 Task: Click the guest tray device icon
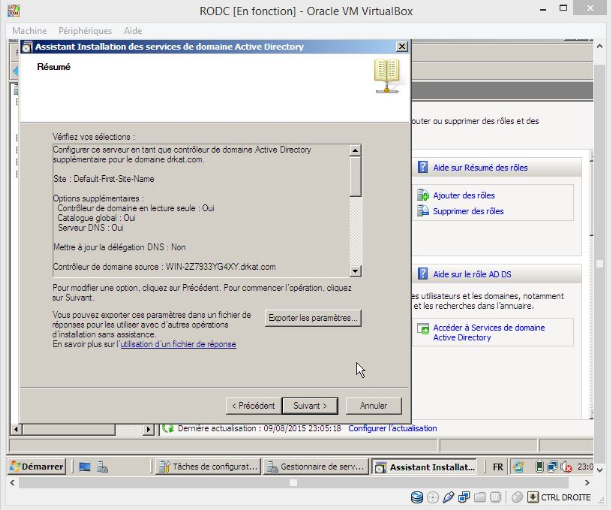pyautogui.click(x=539, y=467)
